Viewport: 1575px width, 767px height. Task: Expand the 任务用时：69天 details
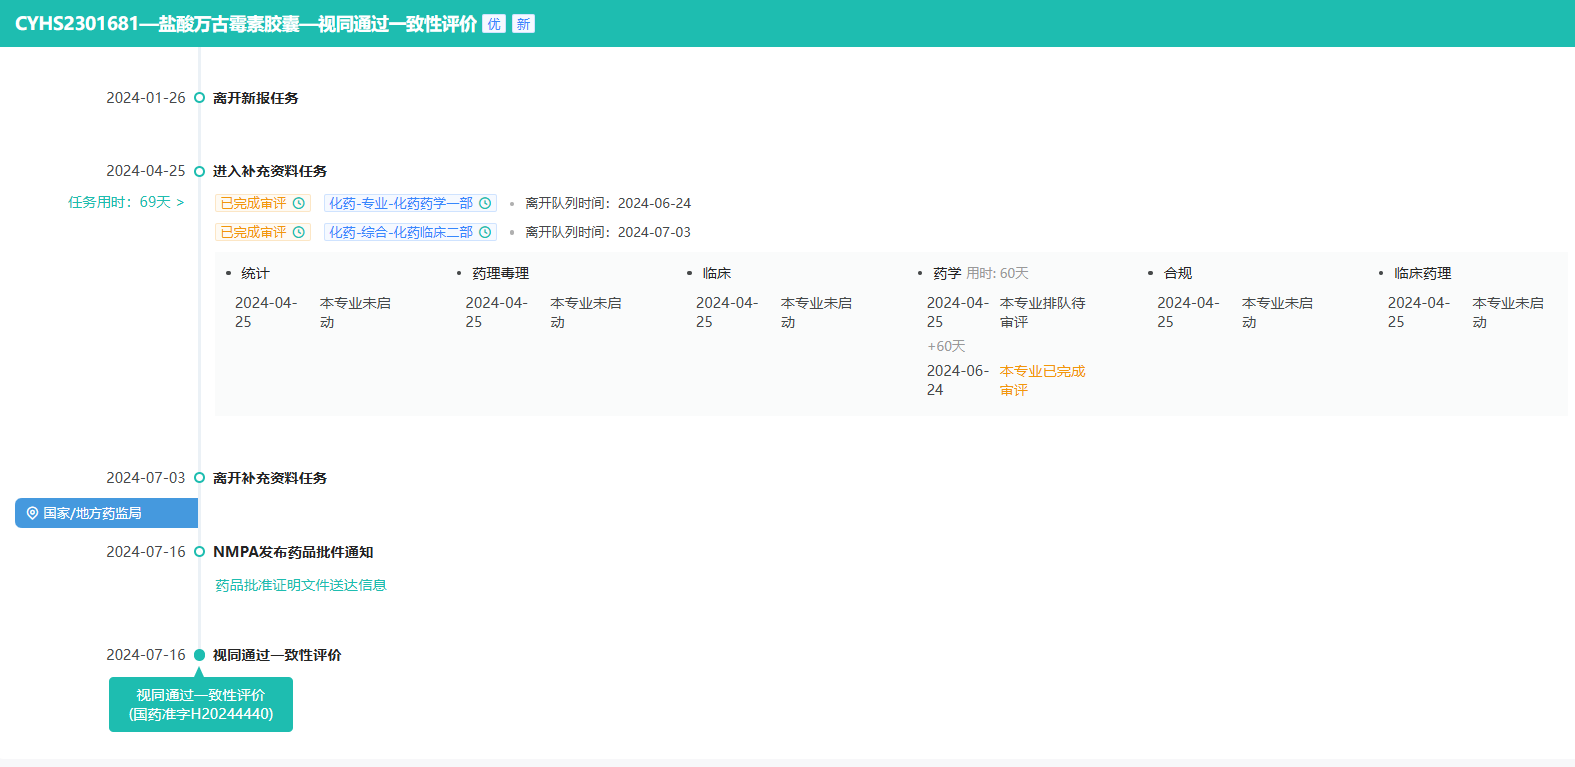point(126,202)
